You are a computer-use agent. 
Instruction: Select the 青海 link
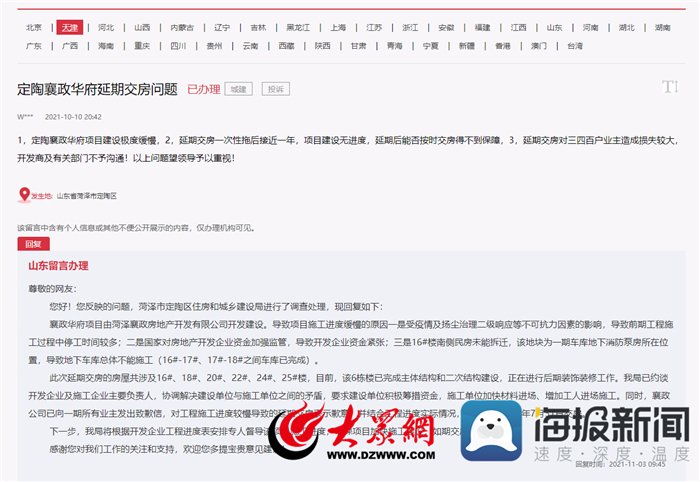pyautogui.click(x=395, y=46)
